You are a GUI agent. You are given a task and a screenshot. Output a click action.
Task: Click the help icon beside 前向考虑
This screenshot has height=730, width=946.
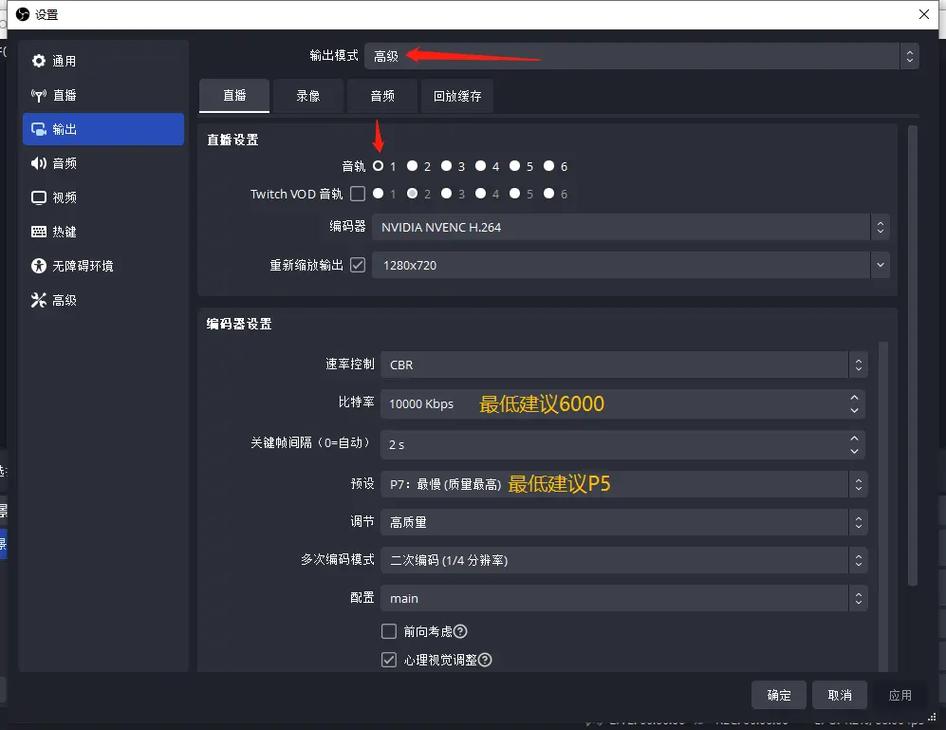pyautogui.click(x=458, y=631)
